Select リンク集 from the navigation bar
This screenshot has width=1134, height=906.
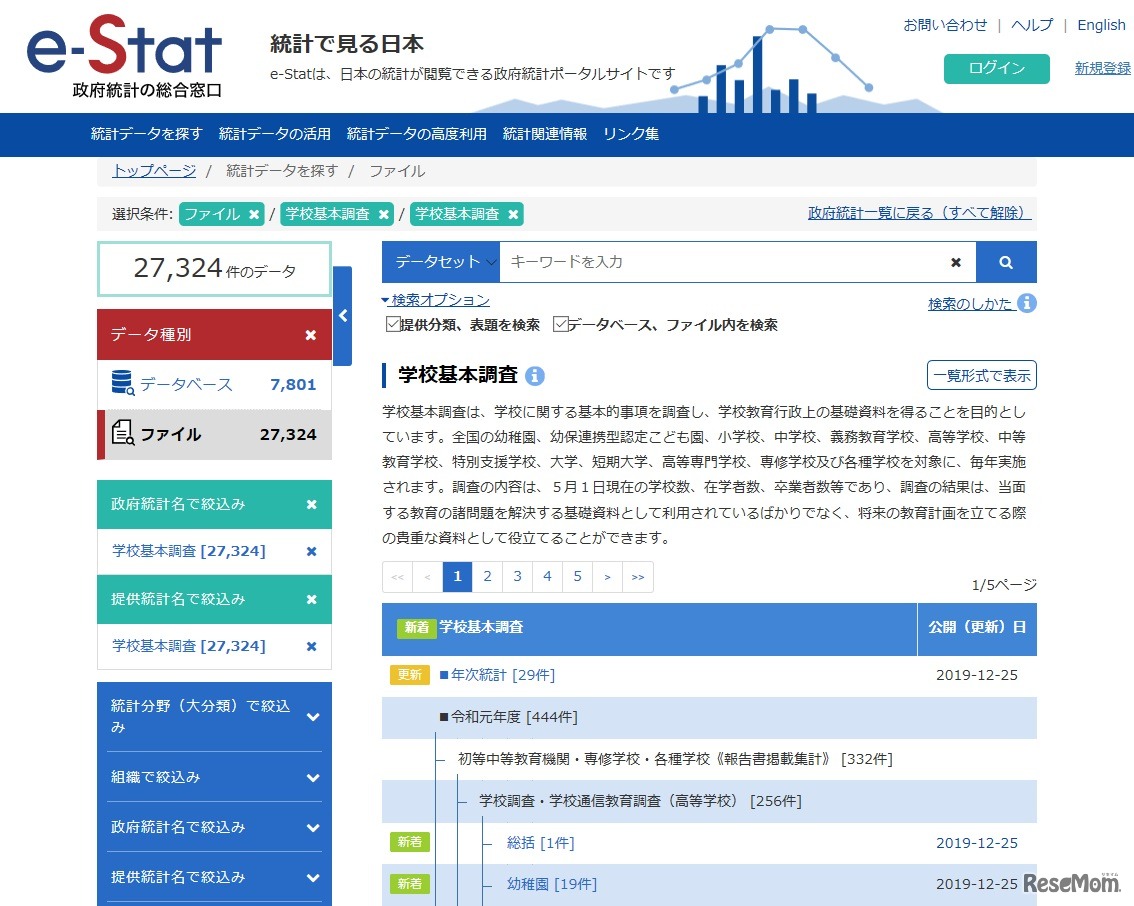tap(630, 134)
